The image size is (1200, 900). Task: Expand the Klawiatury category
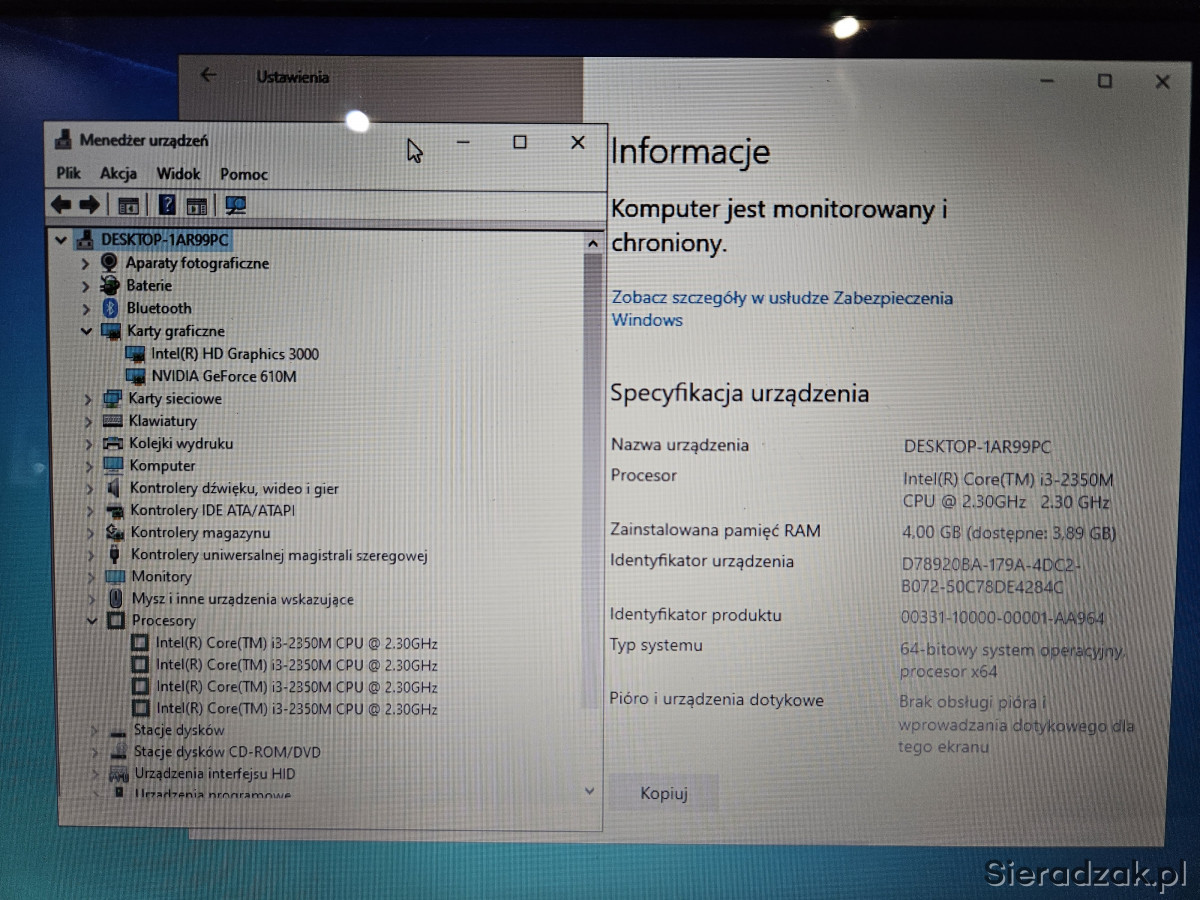88,421
